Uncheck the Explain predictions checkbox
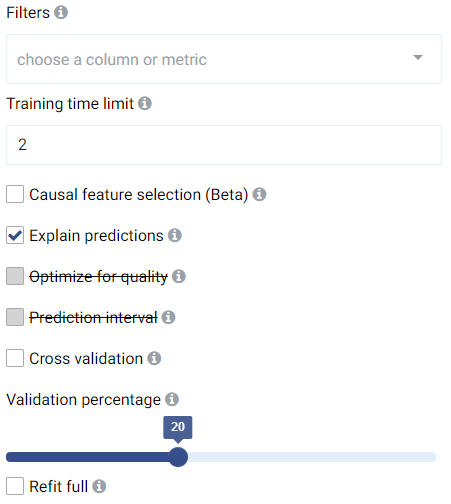Viewport: 451px width, 504px height. click(x=15, y=235)
